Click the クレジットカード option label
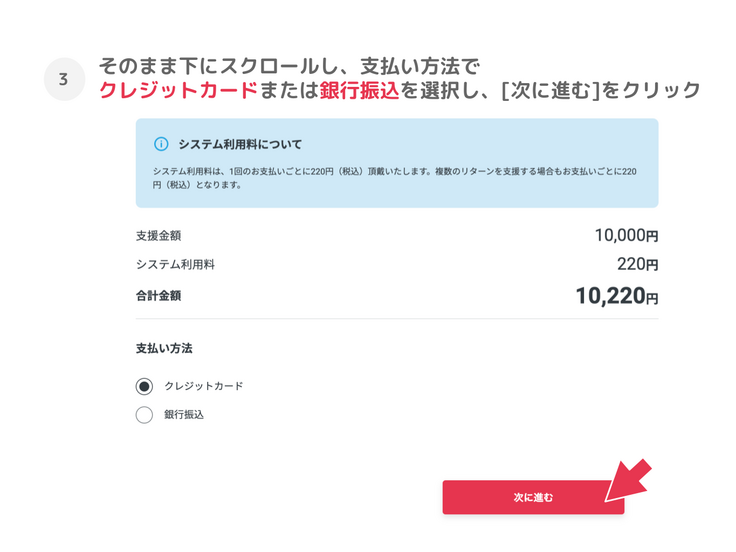This screenshot has width=736, height=552. point(203,386)
